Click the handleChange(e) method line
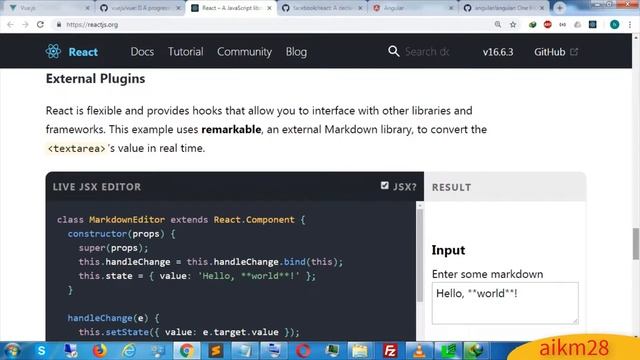The image size is (640, 360). coord(113,318)
